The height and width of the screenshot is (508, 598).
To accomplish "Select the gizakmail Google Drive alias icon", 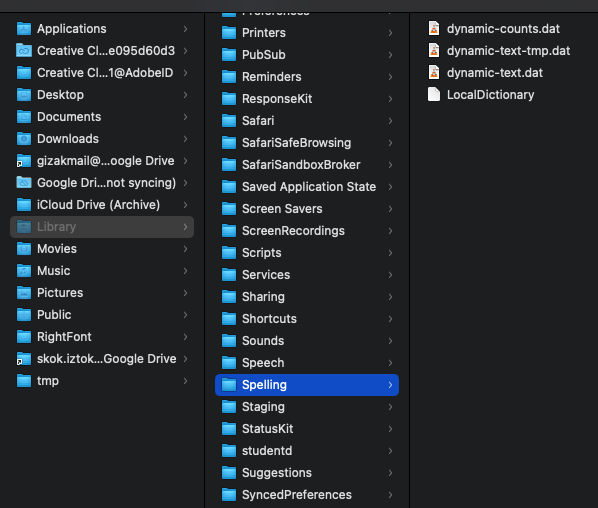I will 24,161.
